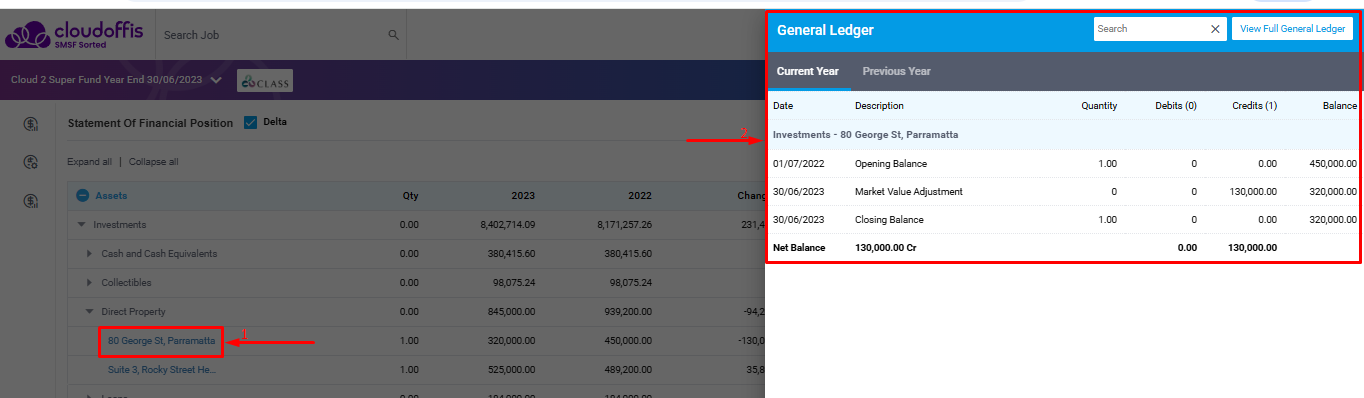Click the Class software logo badge

tap(265, 81)
